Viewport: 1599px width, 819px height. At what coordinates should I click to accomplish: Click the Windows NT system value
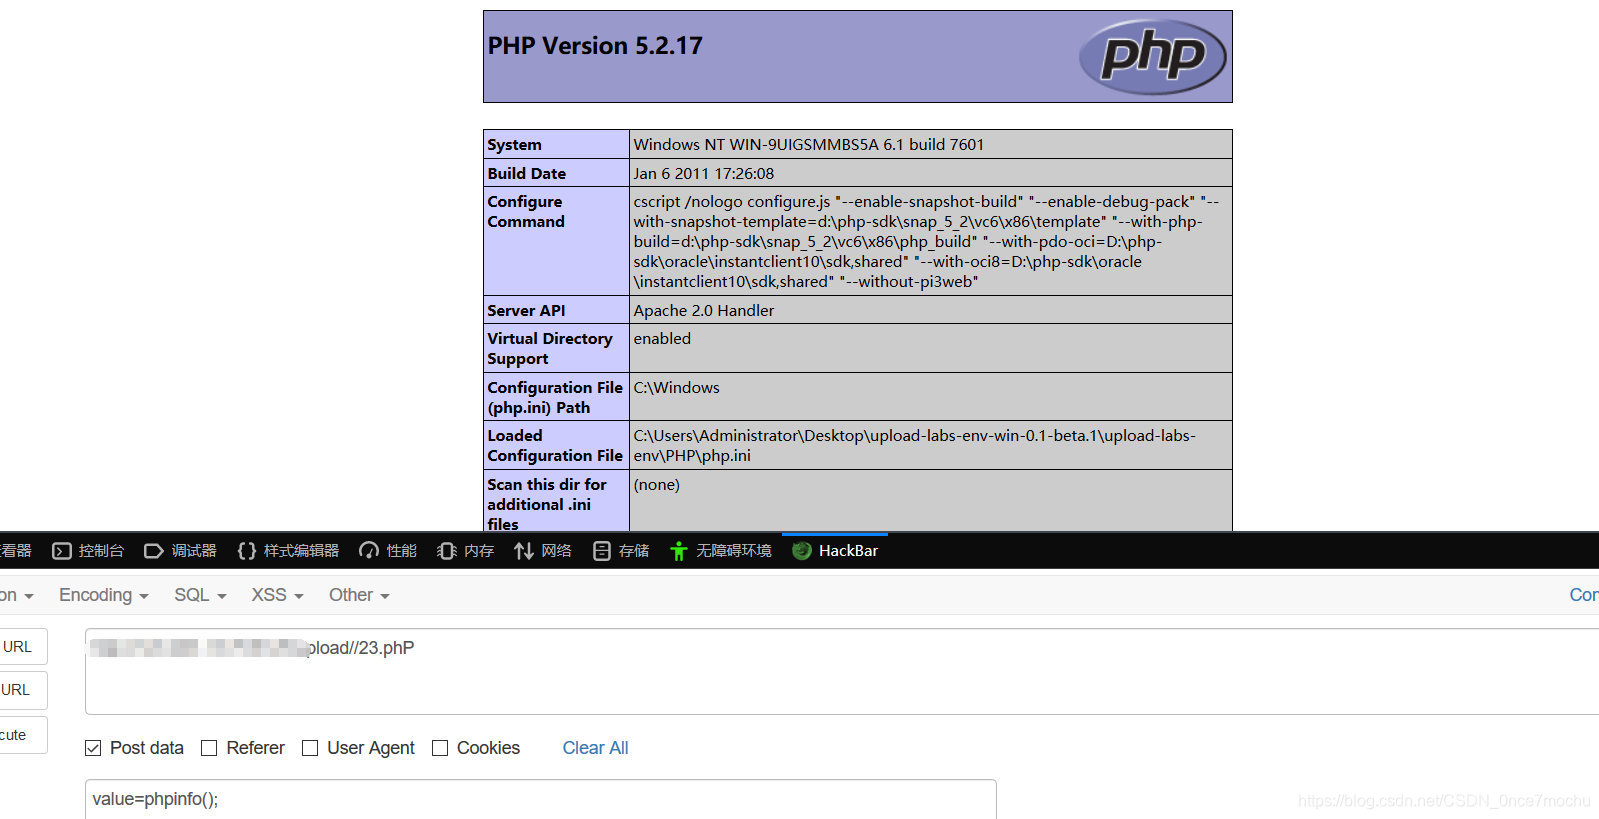pyautogui.click(x=808, y=144)
